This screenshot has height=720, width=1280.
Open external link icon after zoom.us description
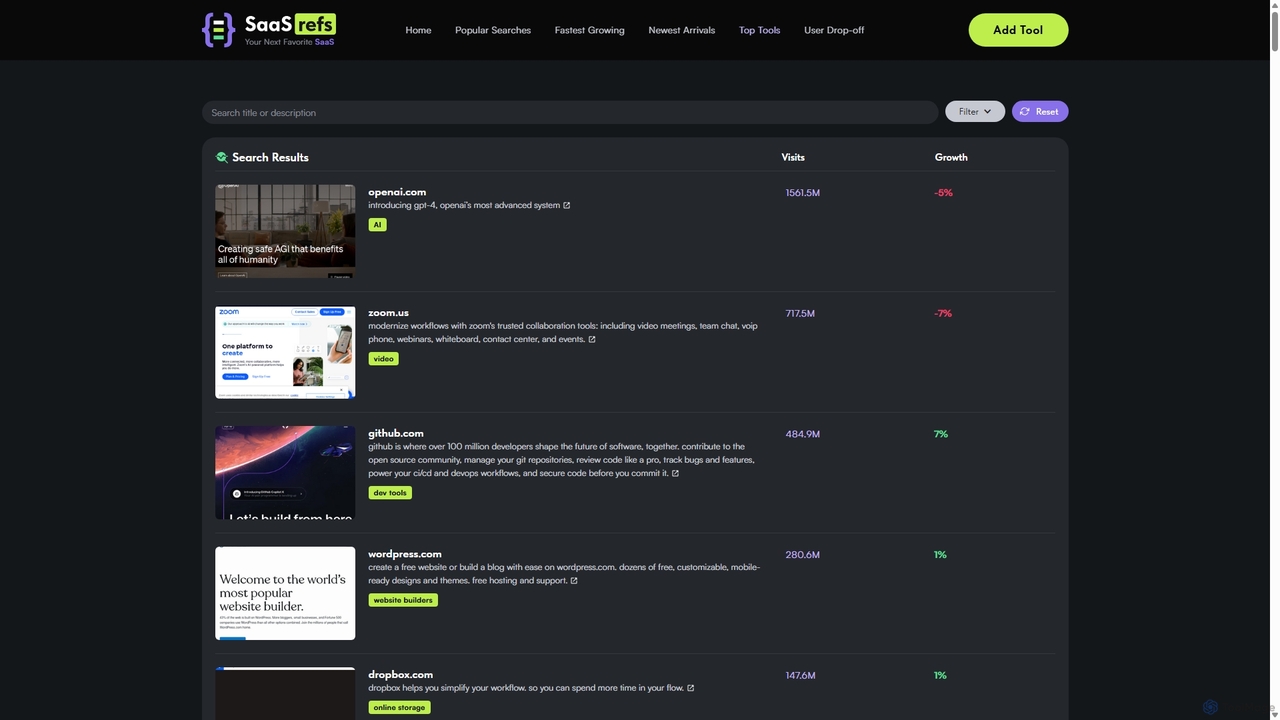click(x=592, y=340)
